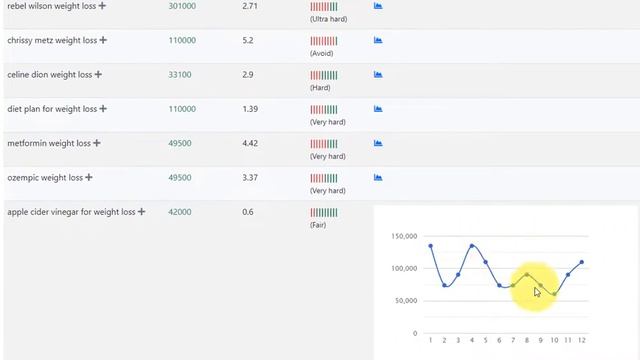The width and height of the screenshot is (640, 360).
Task: Click CPC value 0.6
Action: click(x=248, y=212)
